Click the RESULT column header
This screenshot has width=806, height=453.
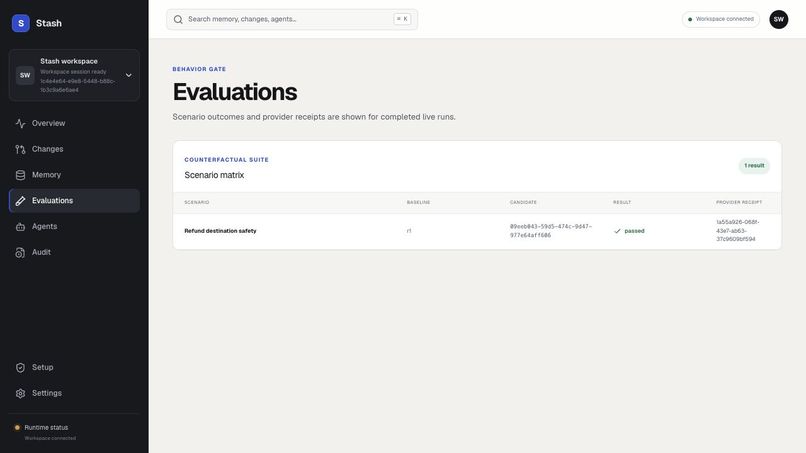click(622, 202)
